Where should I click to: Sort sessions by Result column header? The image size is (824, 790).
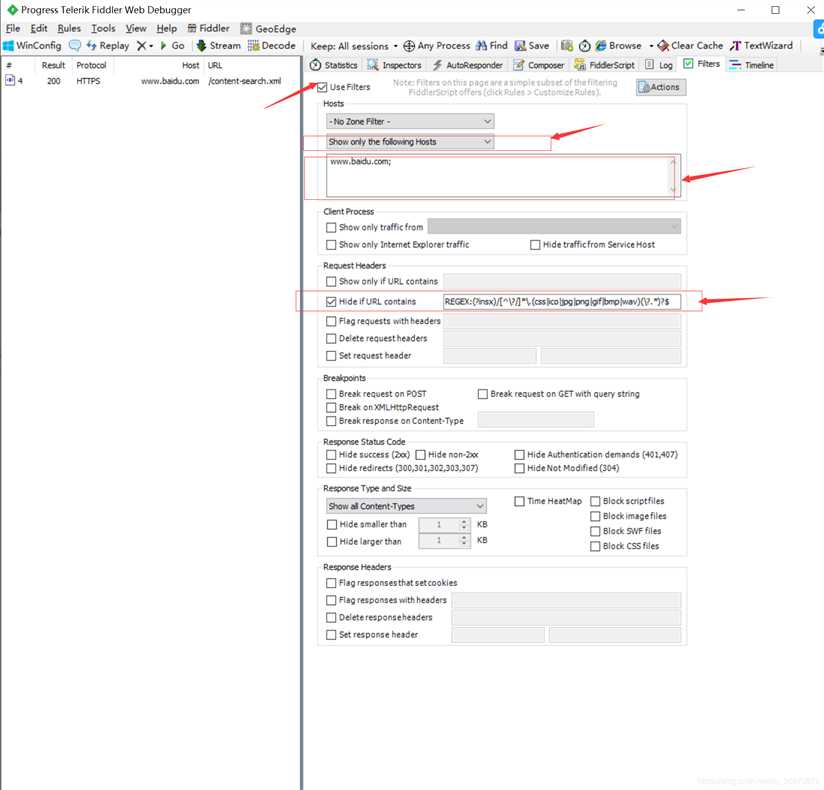point(53,65)
